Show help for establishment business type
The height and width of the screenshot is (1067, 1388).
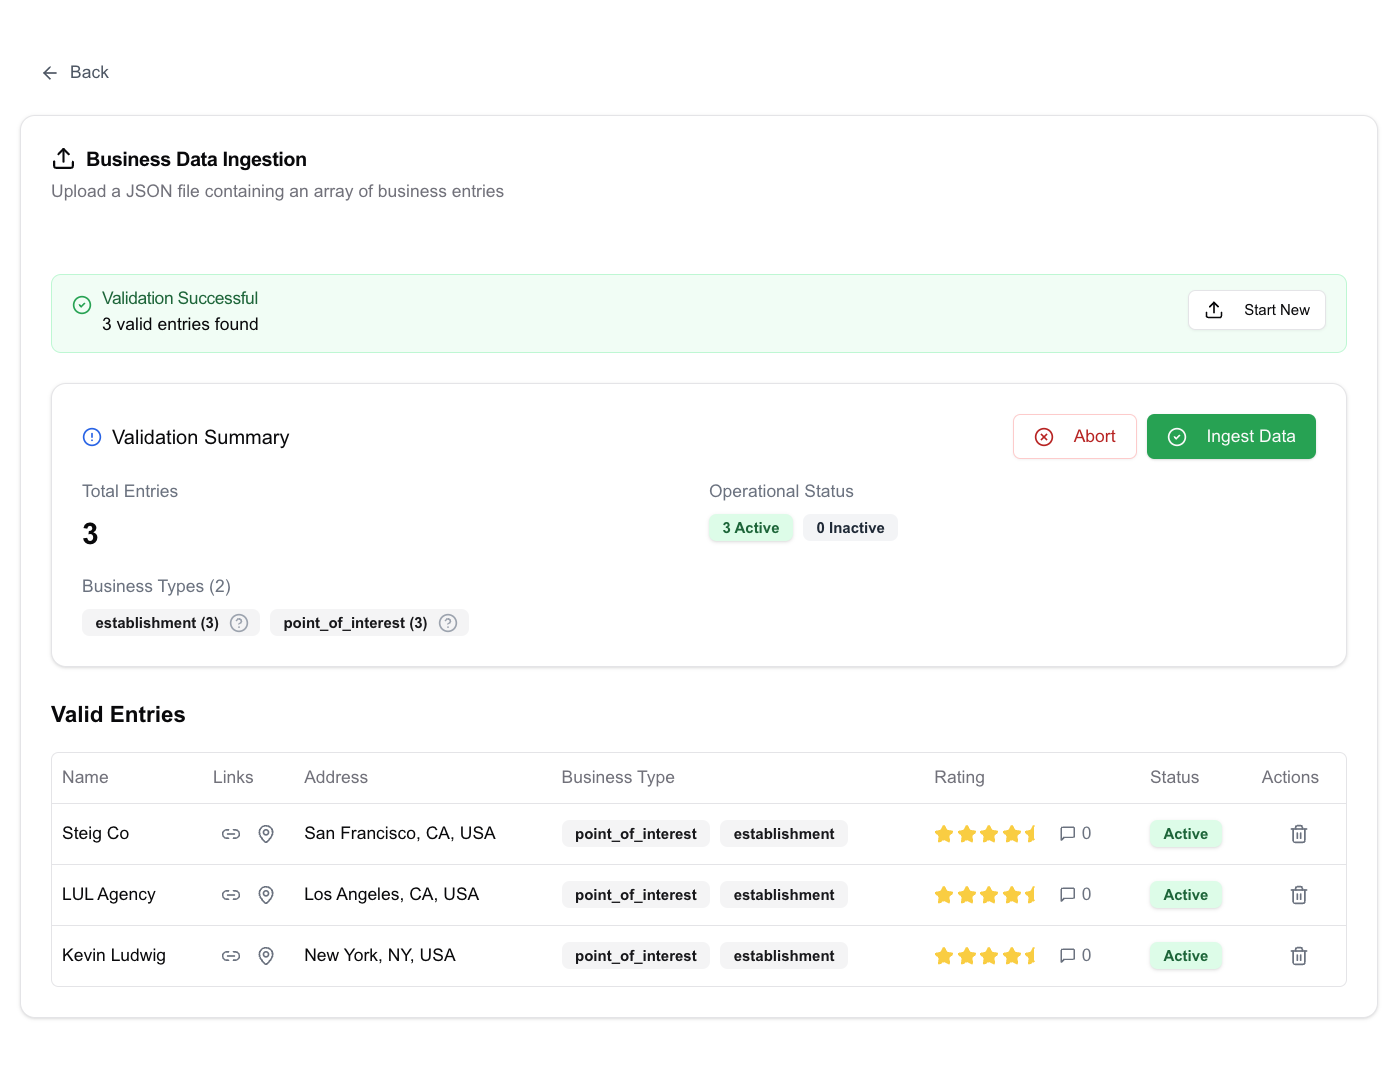[x=239, y=623]
